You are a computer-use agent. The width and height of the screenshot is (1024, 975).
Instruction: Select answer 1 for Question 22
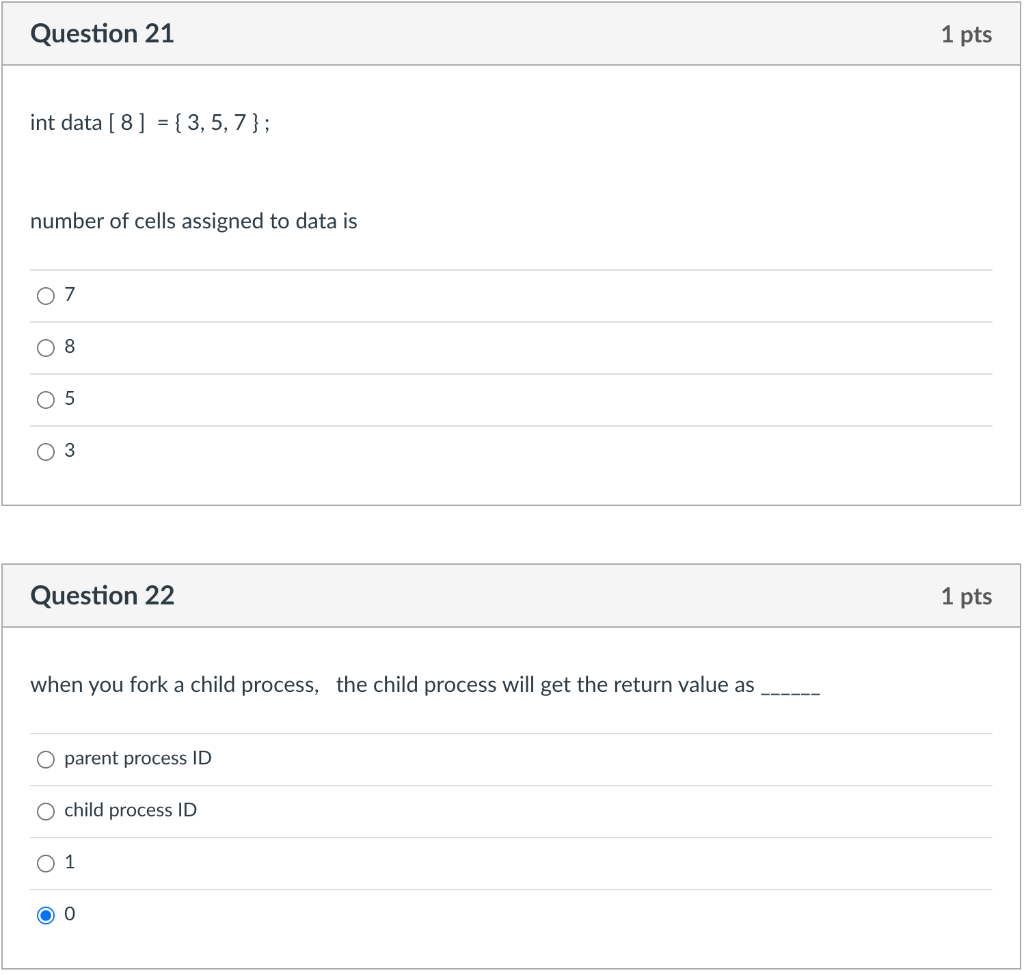[x=46, y=864]
